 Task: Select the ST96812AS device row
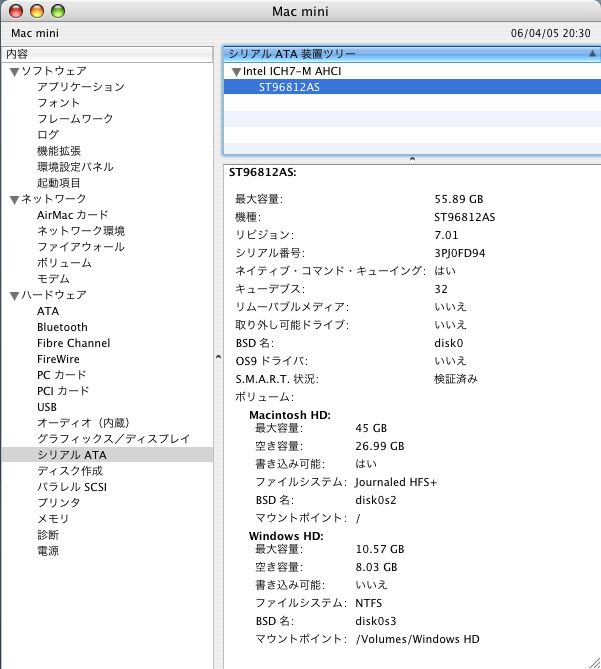[412, 87]
